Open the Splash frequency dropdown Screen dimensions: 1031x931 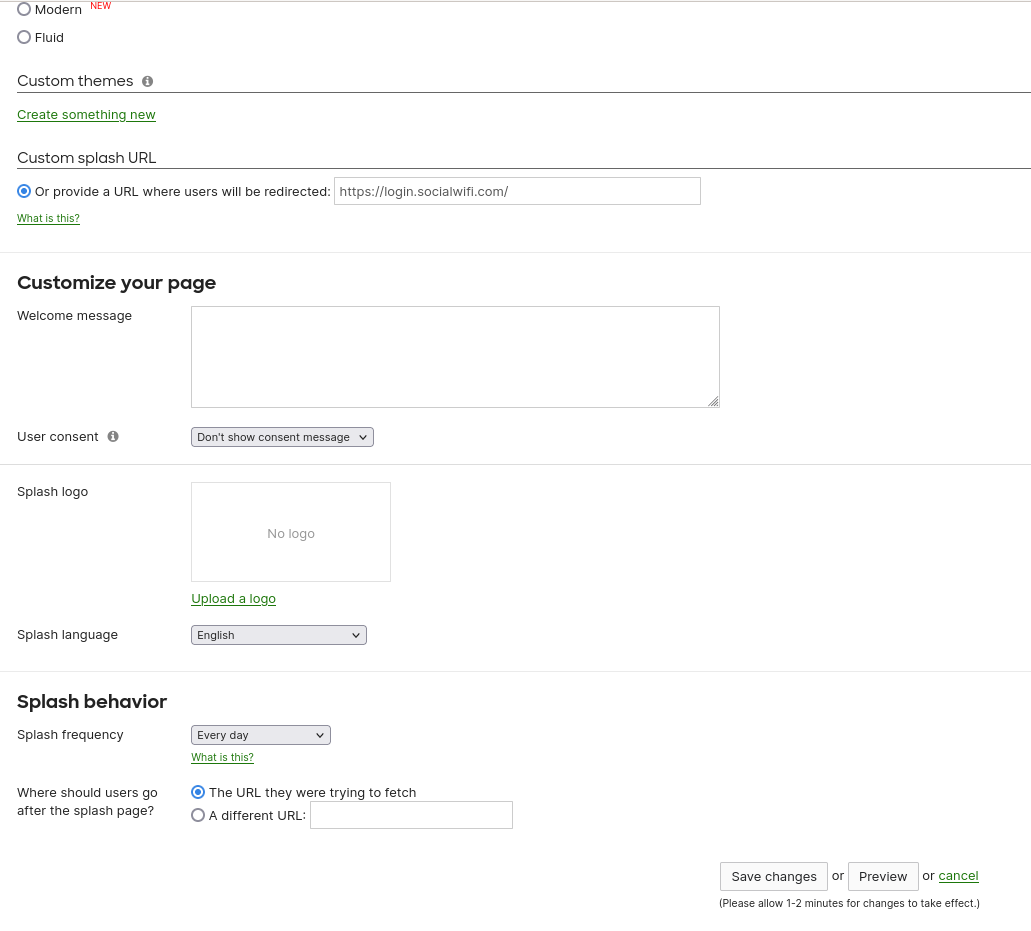(260, 735)
